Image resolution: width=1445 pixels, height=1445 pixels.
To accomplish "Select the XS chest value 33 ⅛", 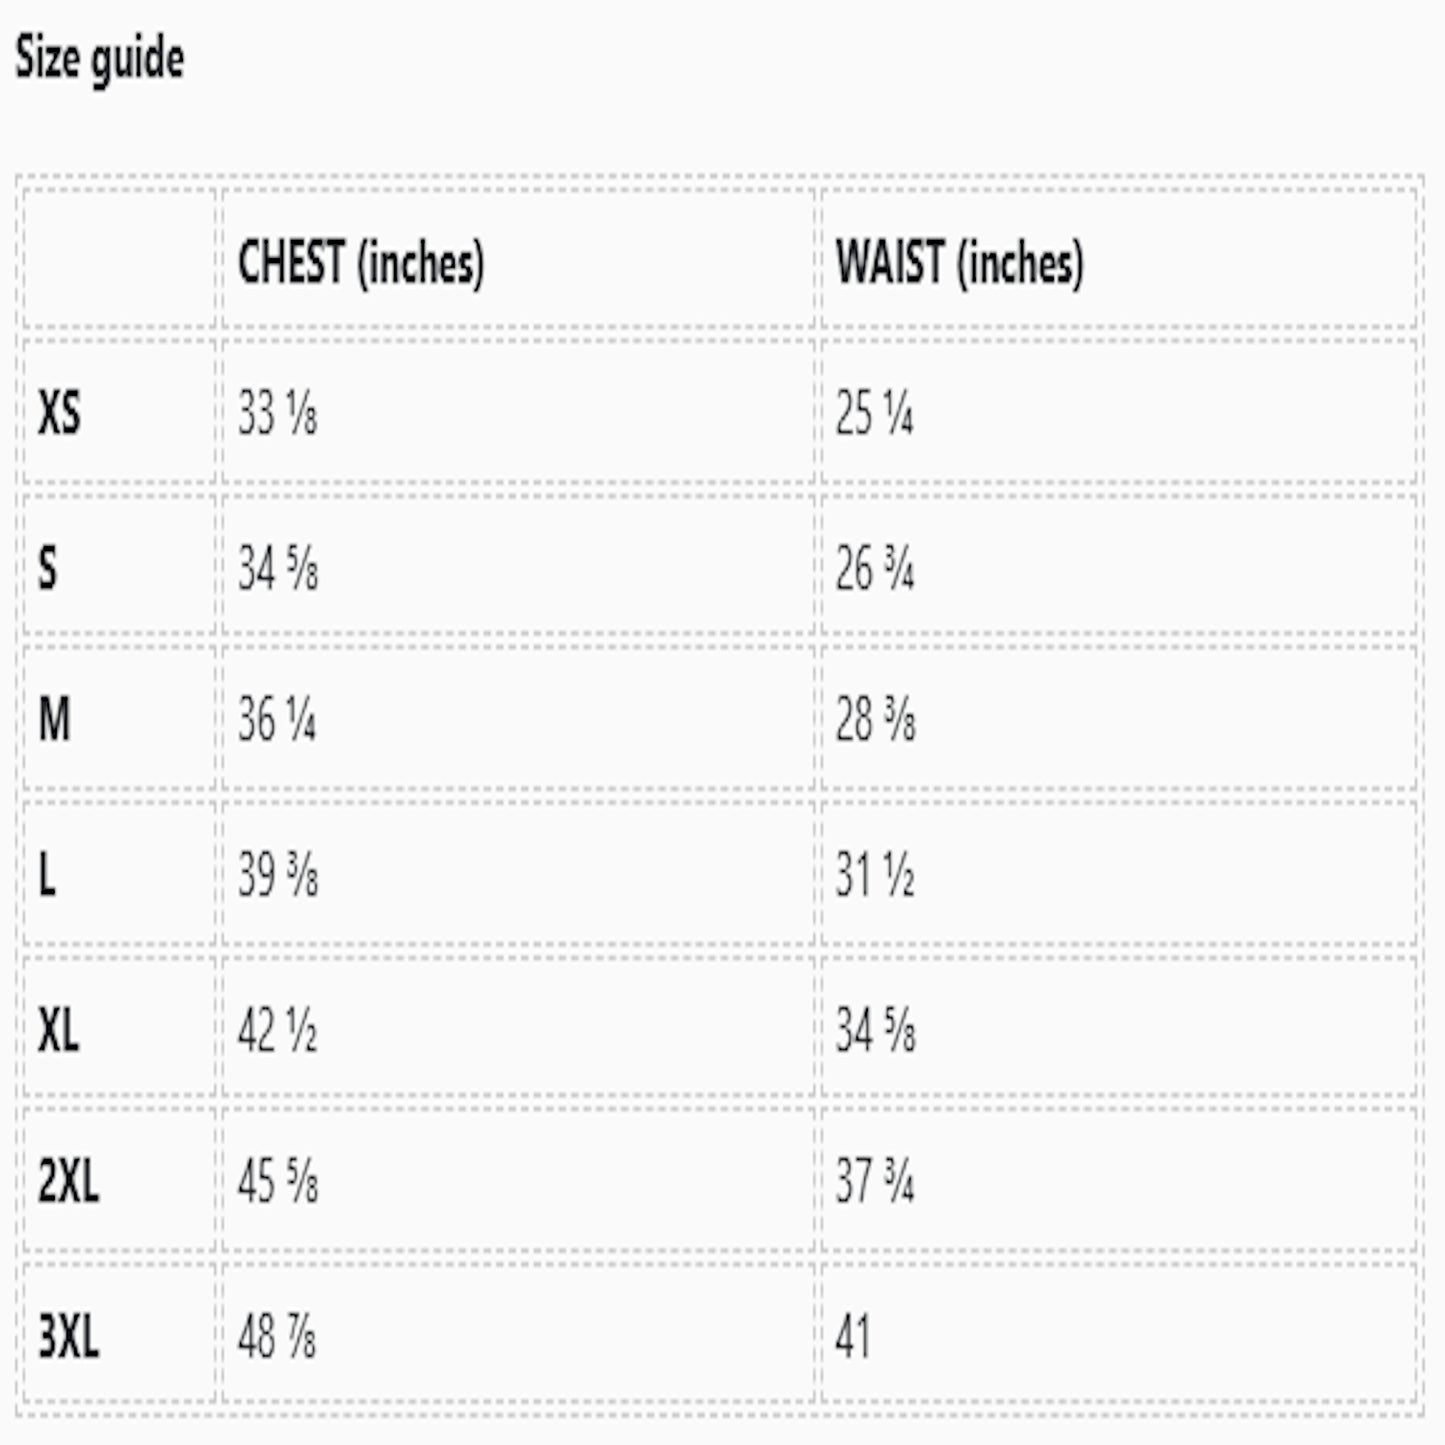I will pyautogui.click(x=277, y=412).
